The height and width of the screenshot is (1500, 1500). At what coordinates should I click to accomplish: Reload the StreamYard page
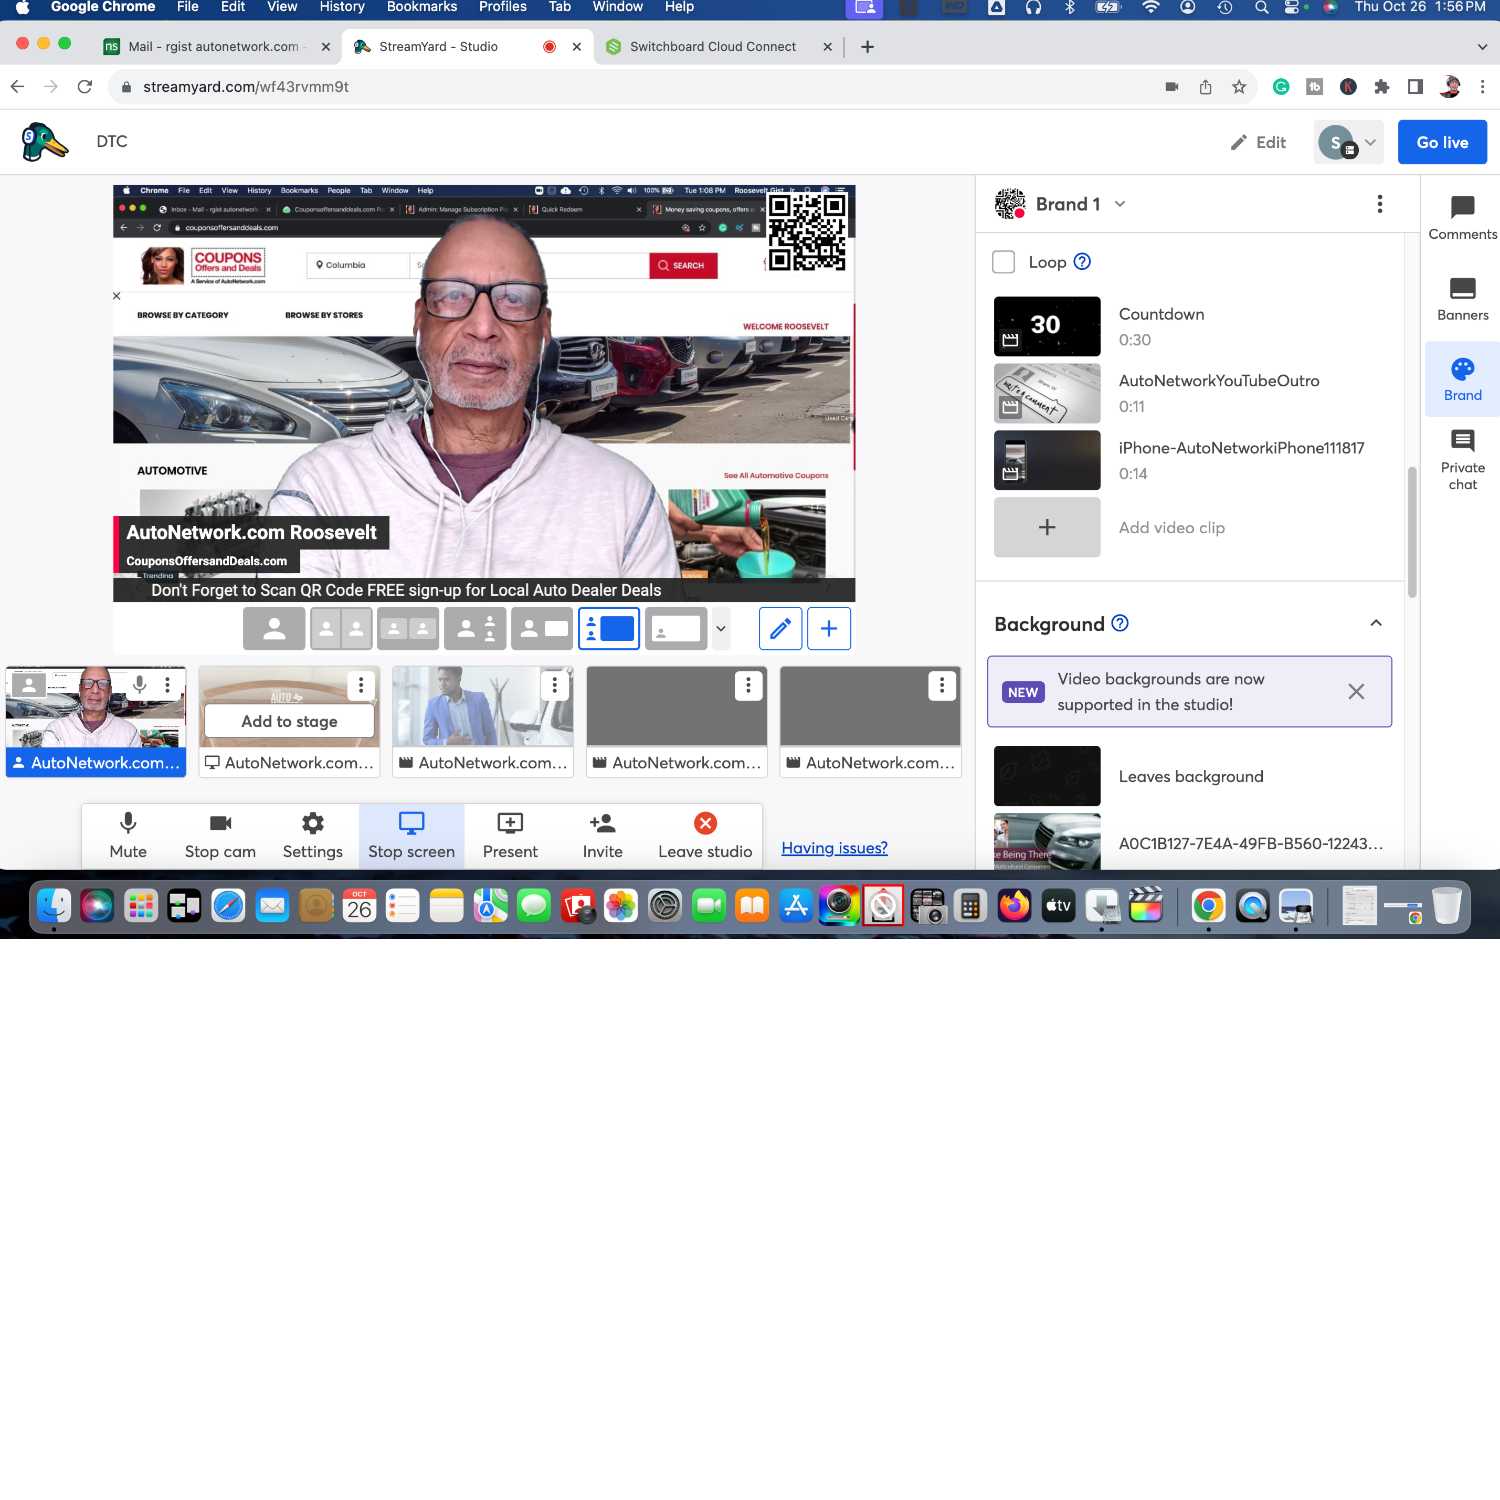85,87
